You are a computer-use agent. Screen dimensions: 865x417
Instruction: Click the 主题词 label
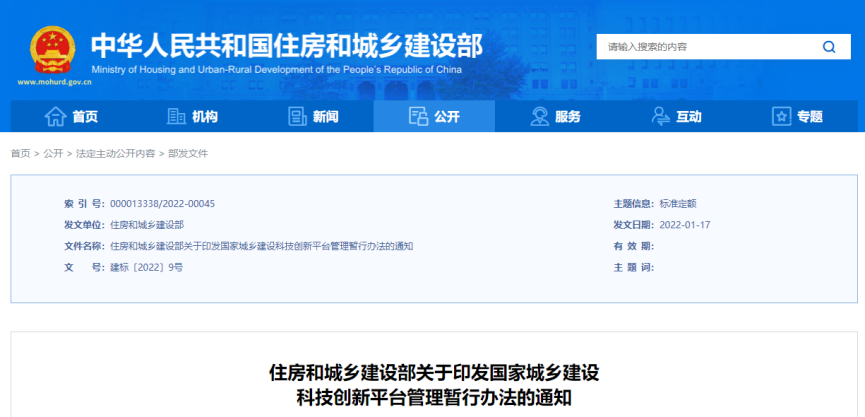pyautogui.click(x=634, y=268)
